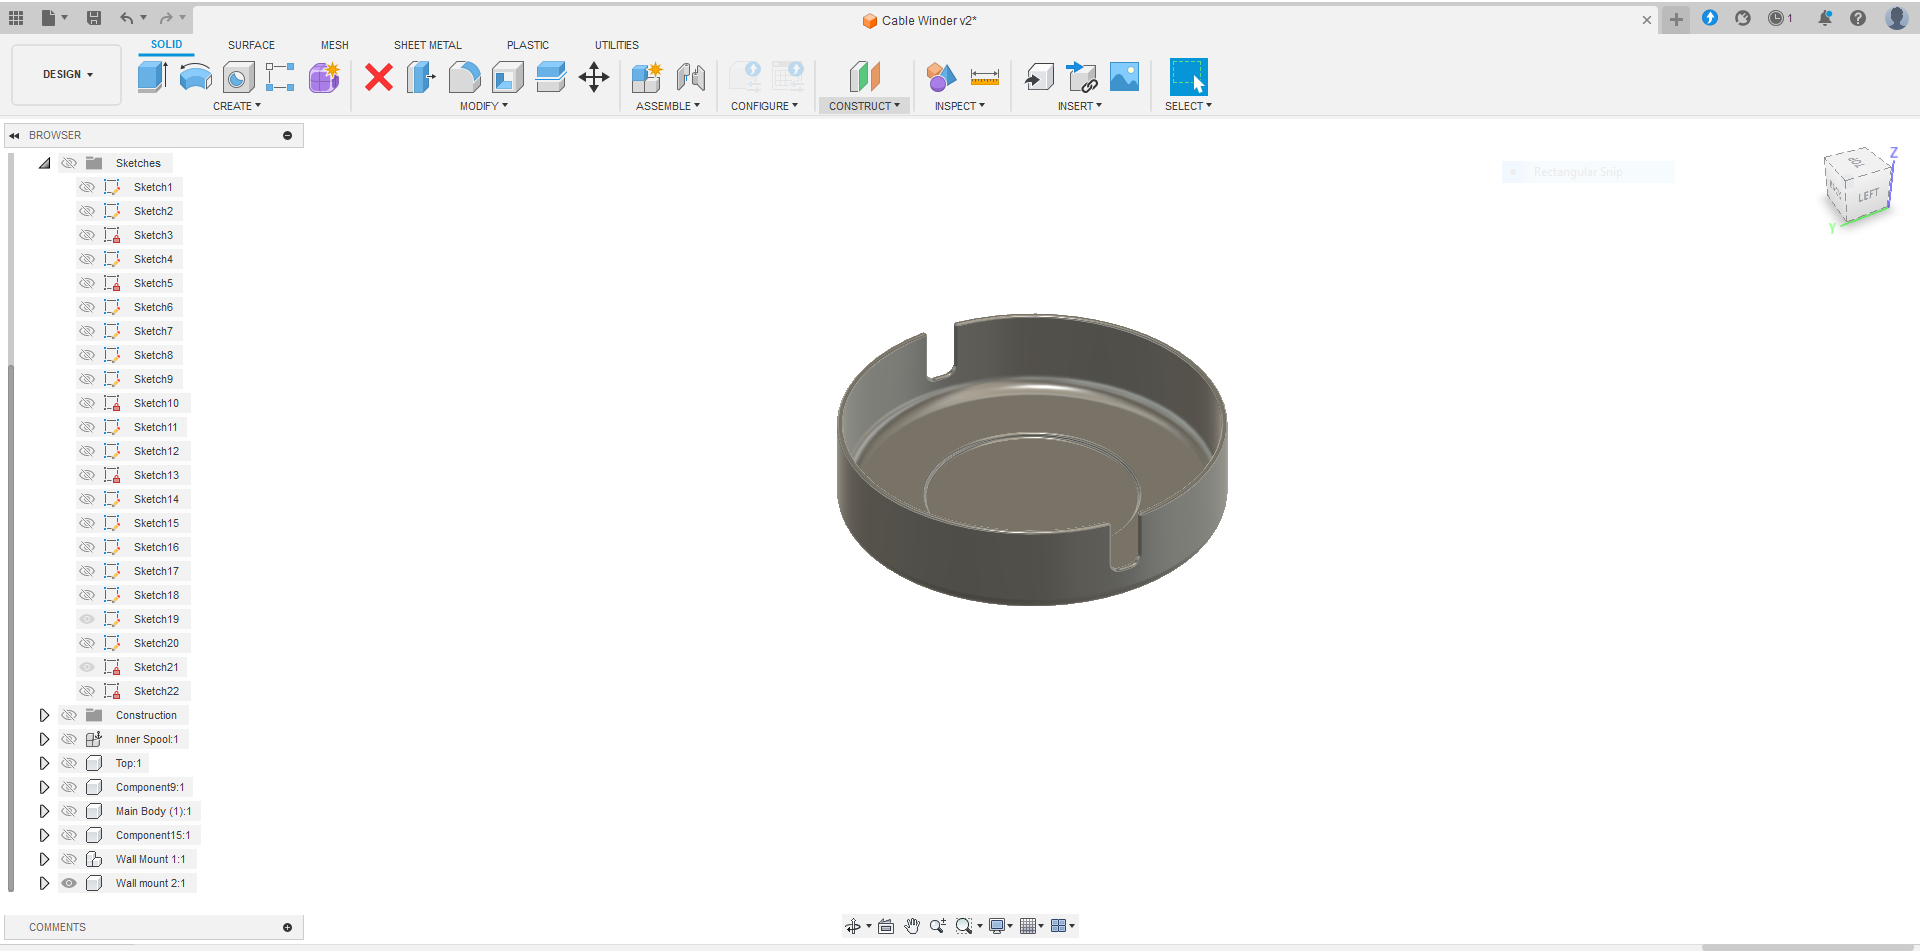Image resolution: width=1920 pixels, height=951 pixels.
Task: Switch to the SHEET METAL tab
Action: point(428,45)
